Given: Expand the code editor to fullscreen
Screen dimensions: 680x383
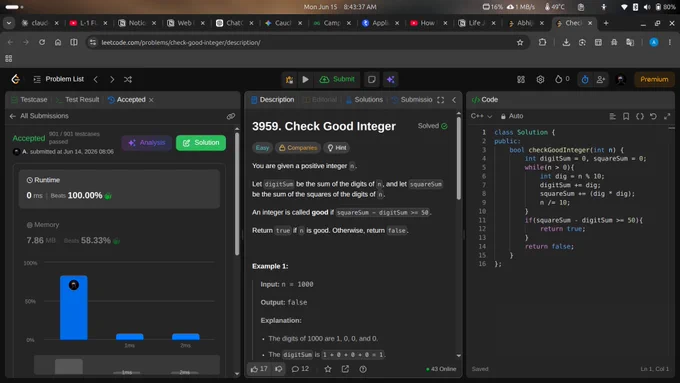Looking at the screenshot, I should click(x=667, y=116).
